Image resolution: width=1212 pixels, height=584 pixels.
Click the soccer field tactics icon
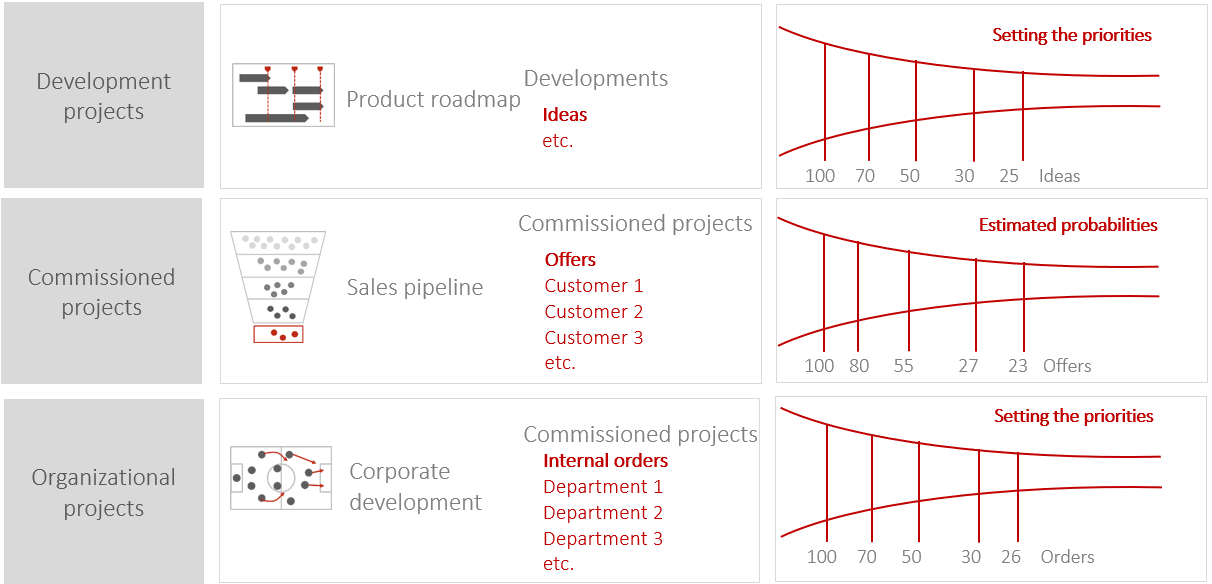(x=281, y=478)
